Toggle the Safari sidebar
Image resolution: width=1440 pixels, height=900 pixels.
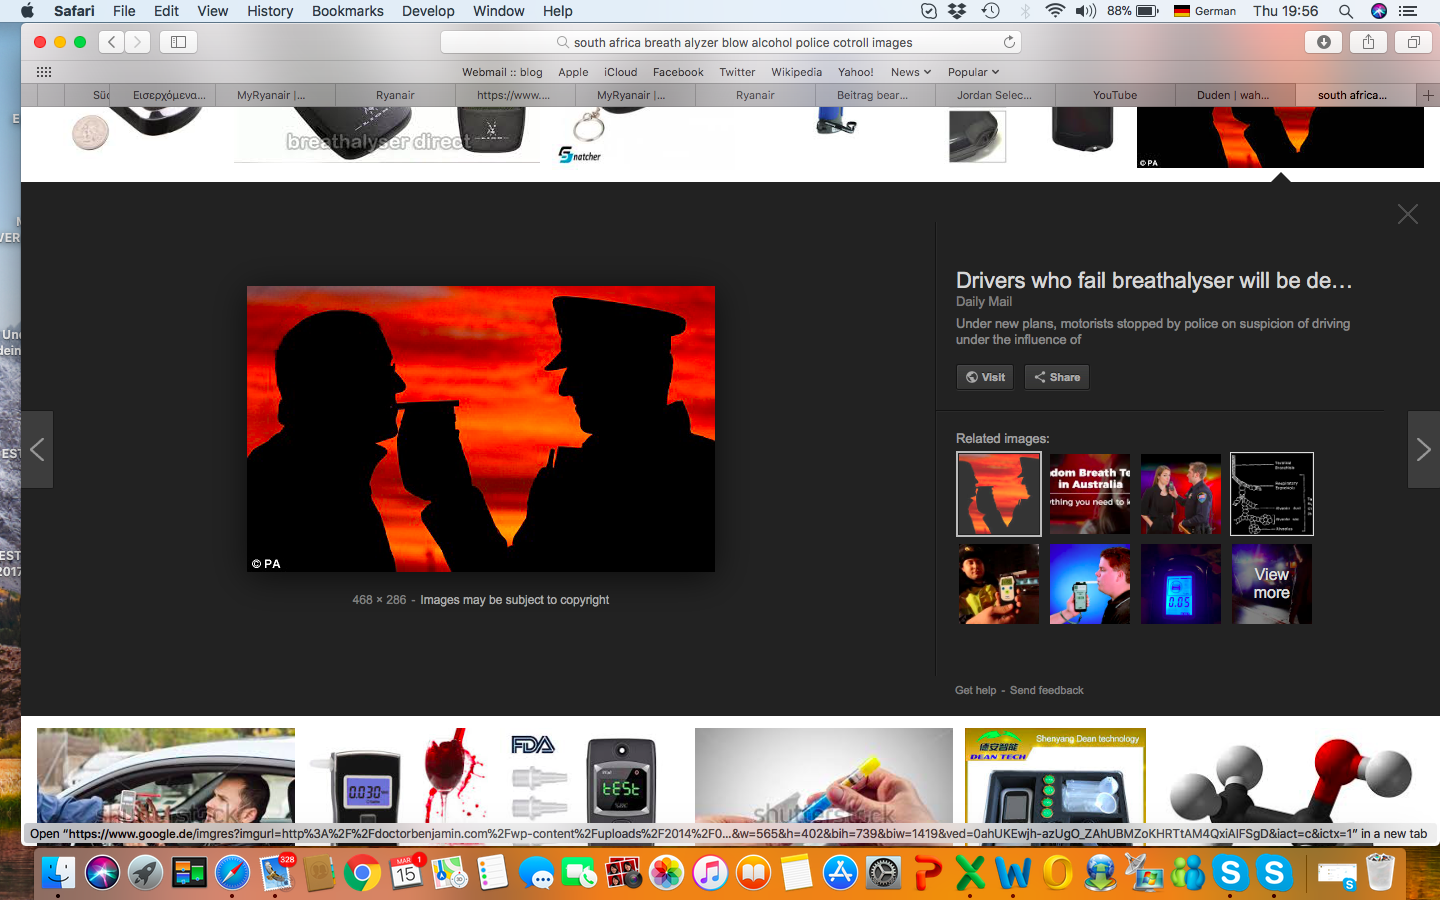tap(178, 42)
